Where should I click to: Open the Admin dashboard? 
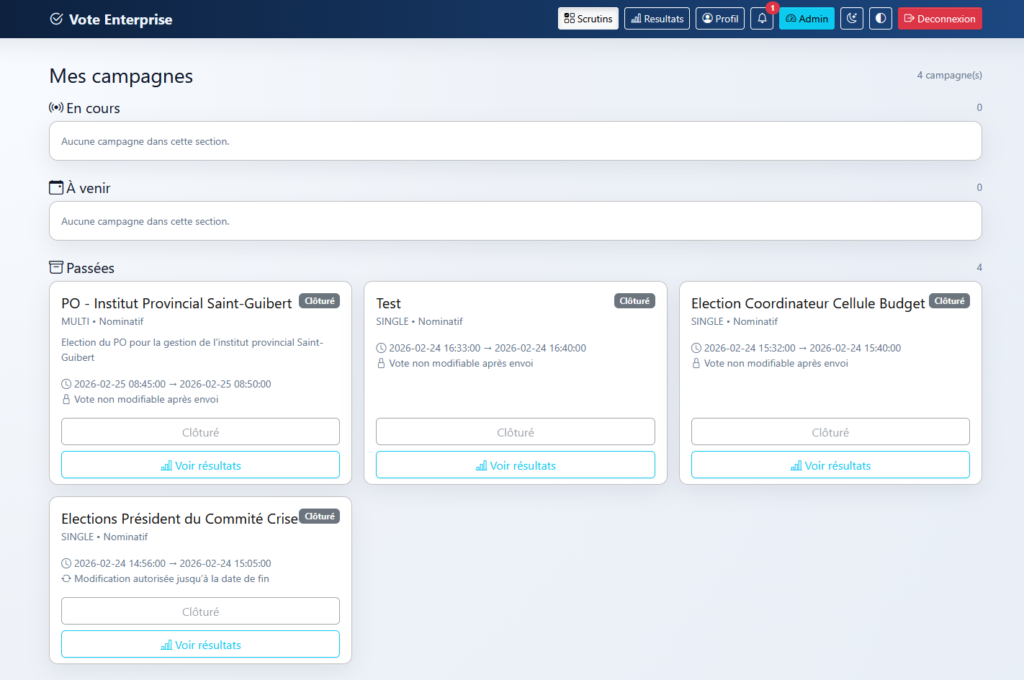click(x=807, y=19)
